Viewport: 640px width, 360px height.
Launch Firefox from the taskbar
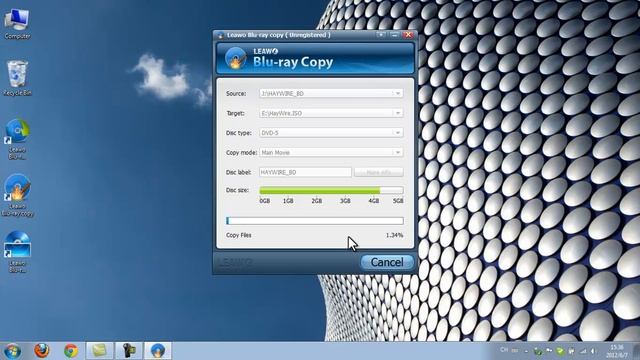coord(42,351)
